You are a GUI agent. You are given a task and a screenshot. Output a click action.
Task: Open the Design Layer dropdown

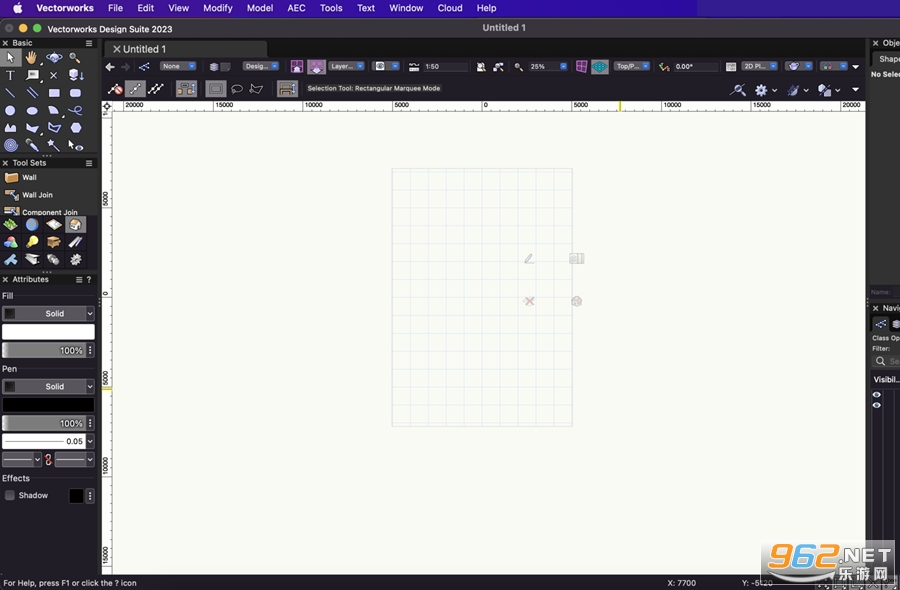tap(261, 66)
